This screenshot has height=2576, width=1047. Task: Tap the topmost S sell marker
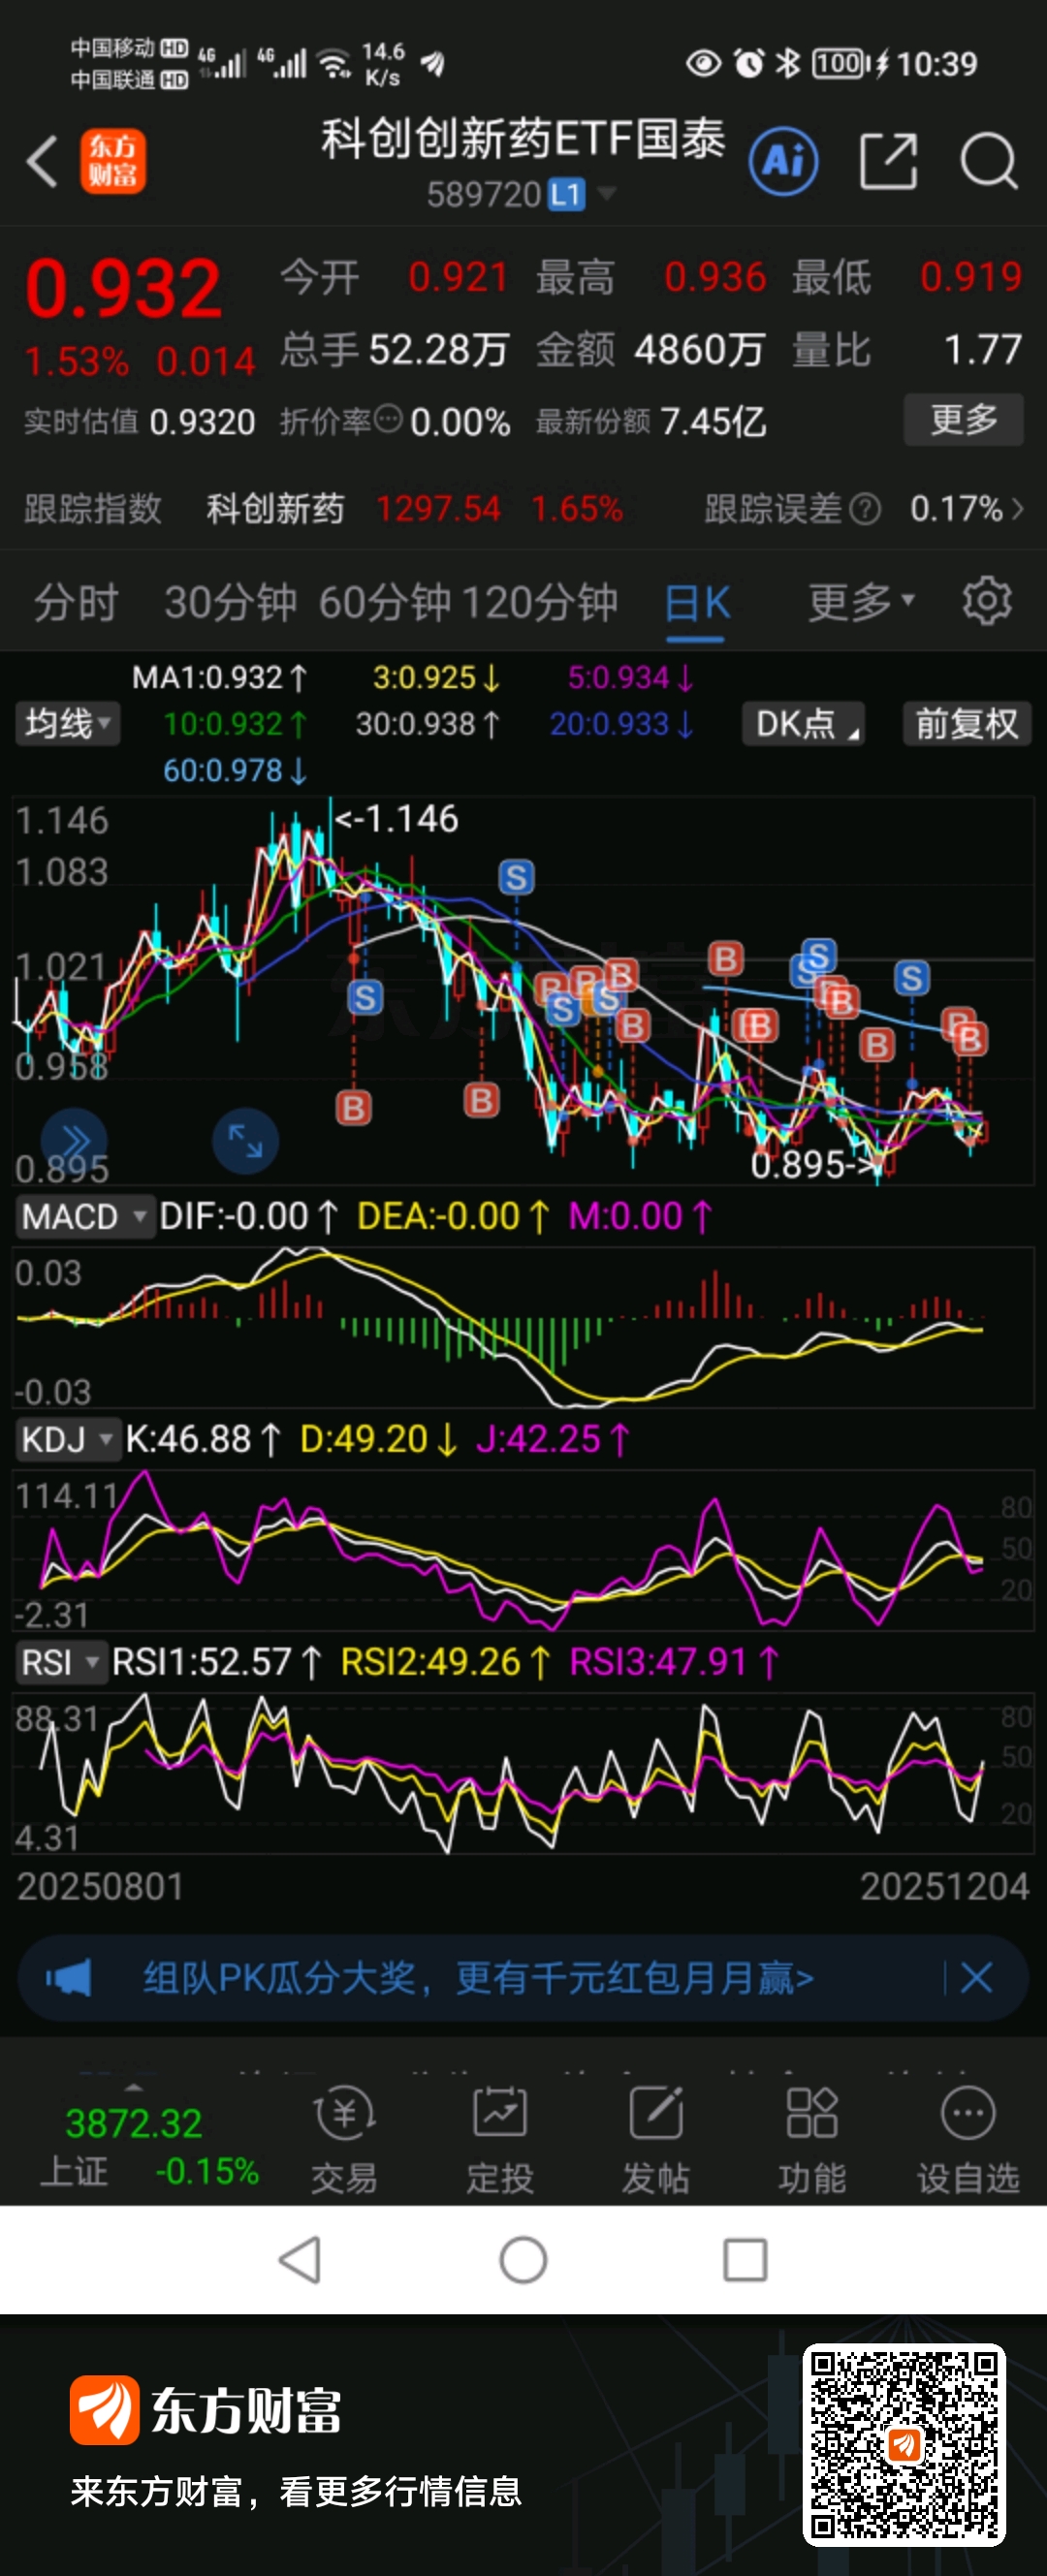click(x=516, y=878)
